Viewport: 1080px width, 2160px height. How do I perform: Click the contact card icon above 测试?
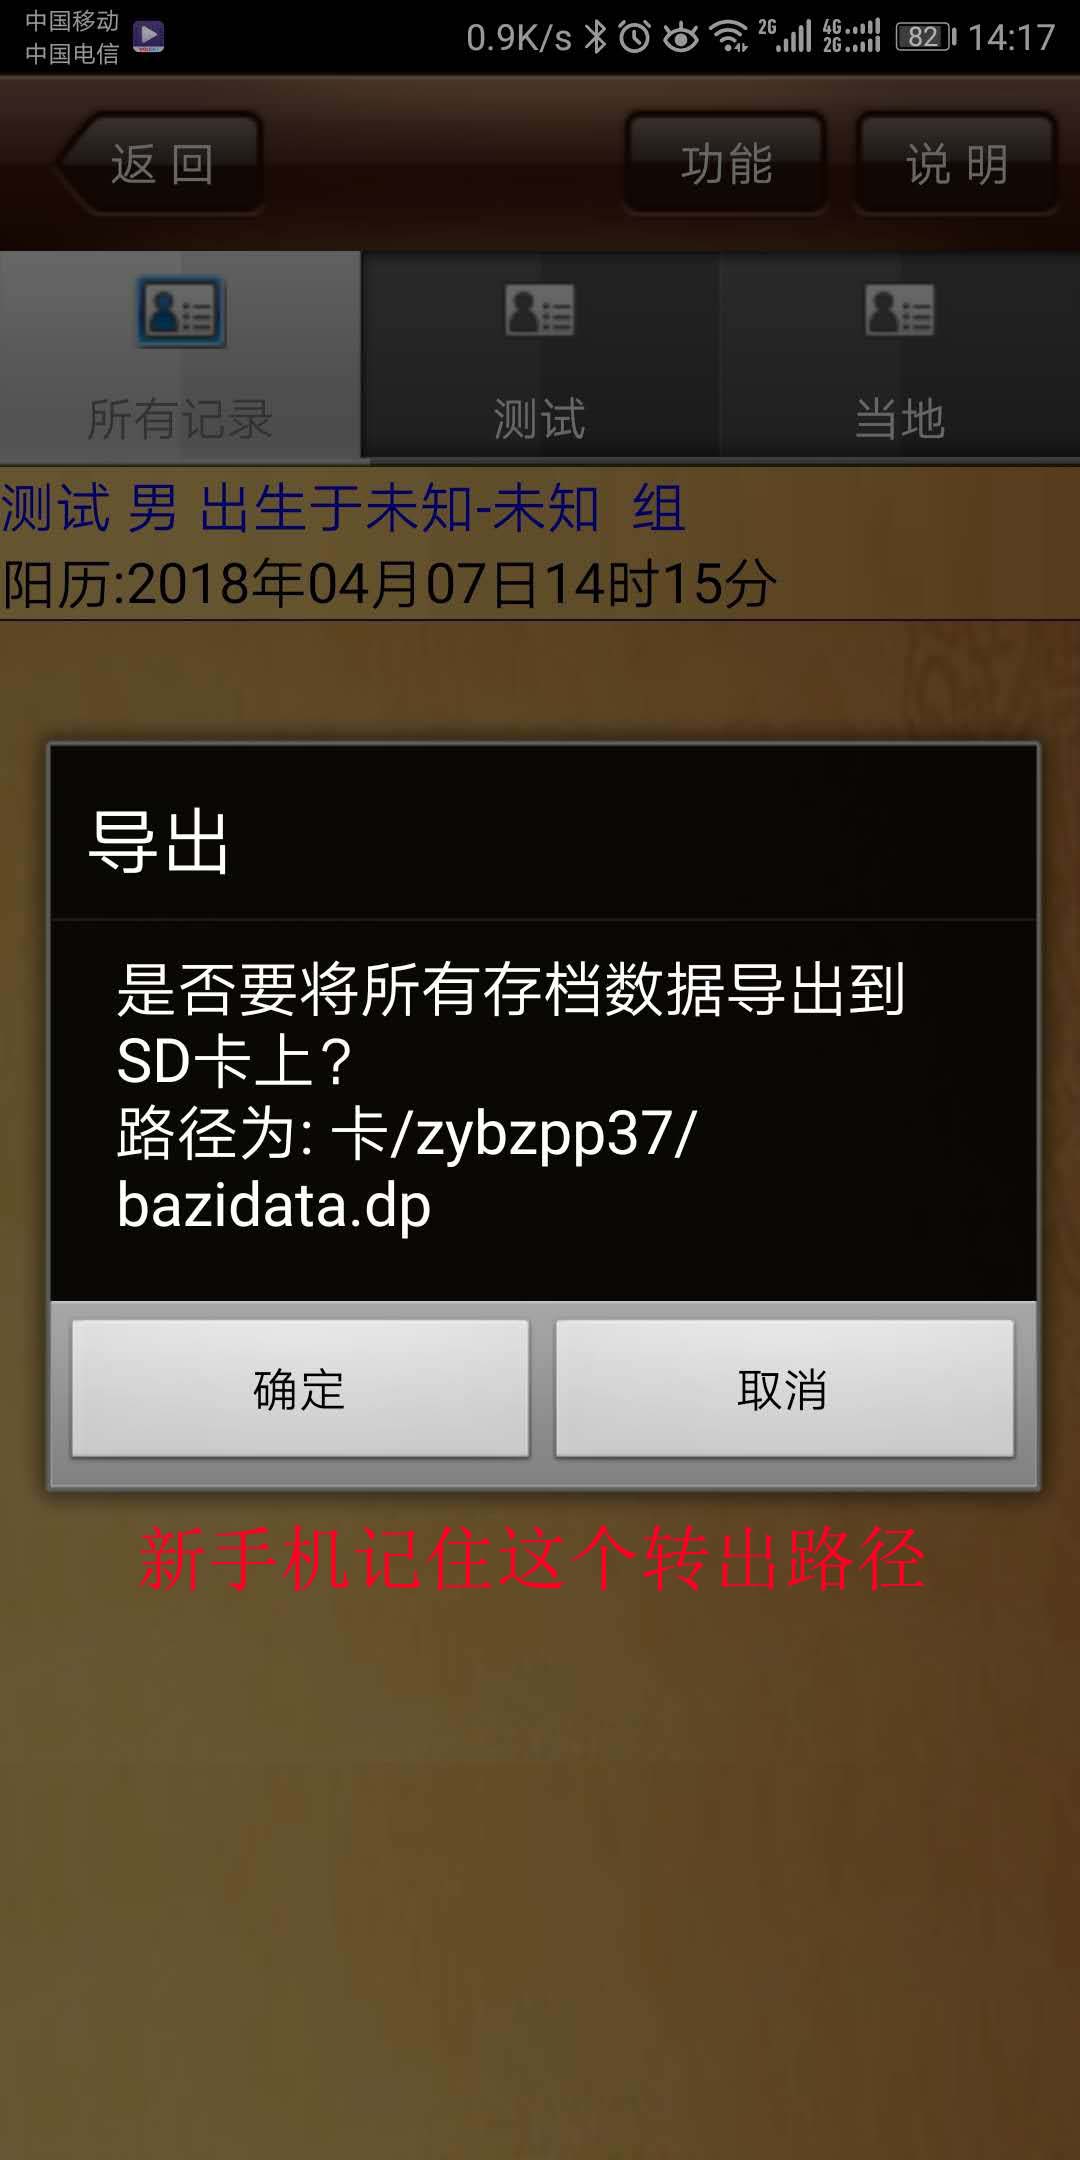click(x=540, y=310)
